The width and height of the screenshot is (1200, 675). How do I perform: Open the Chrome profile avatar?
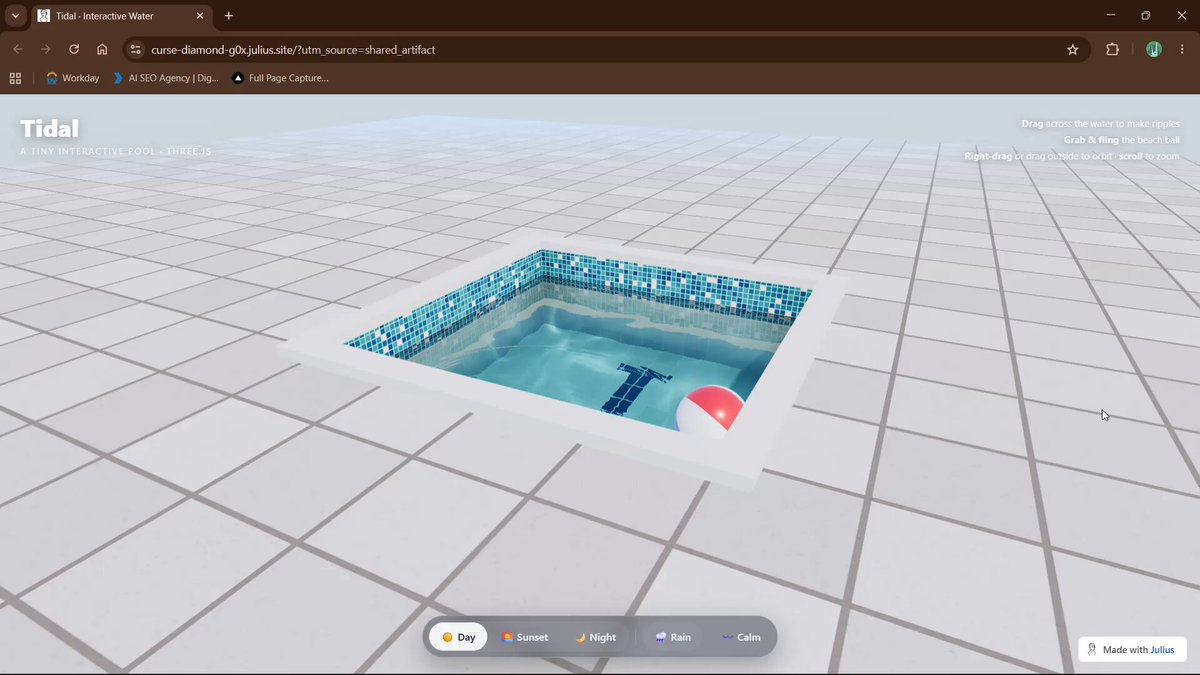1153,49
